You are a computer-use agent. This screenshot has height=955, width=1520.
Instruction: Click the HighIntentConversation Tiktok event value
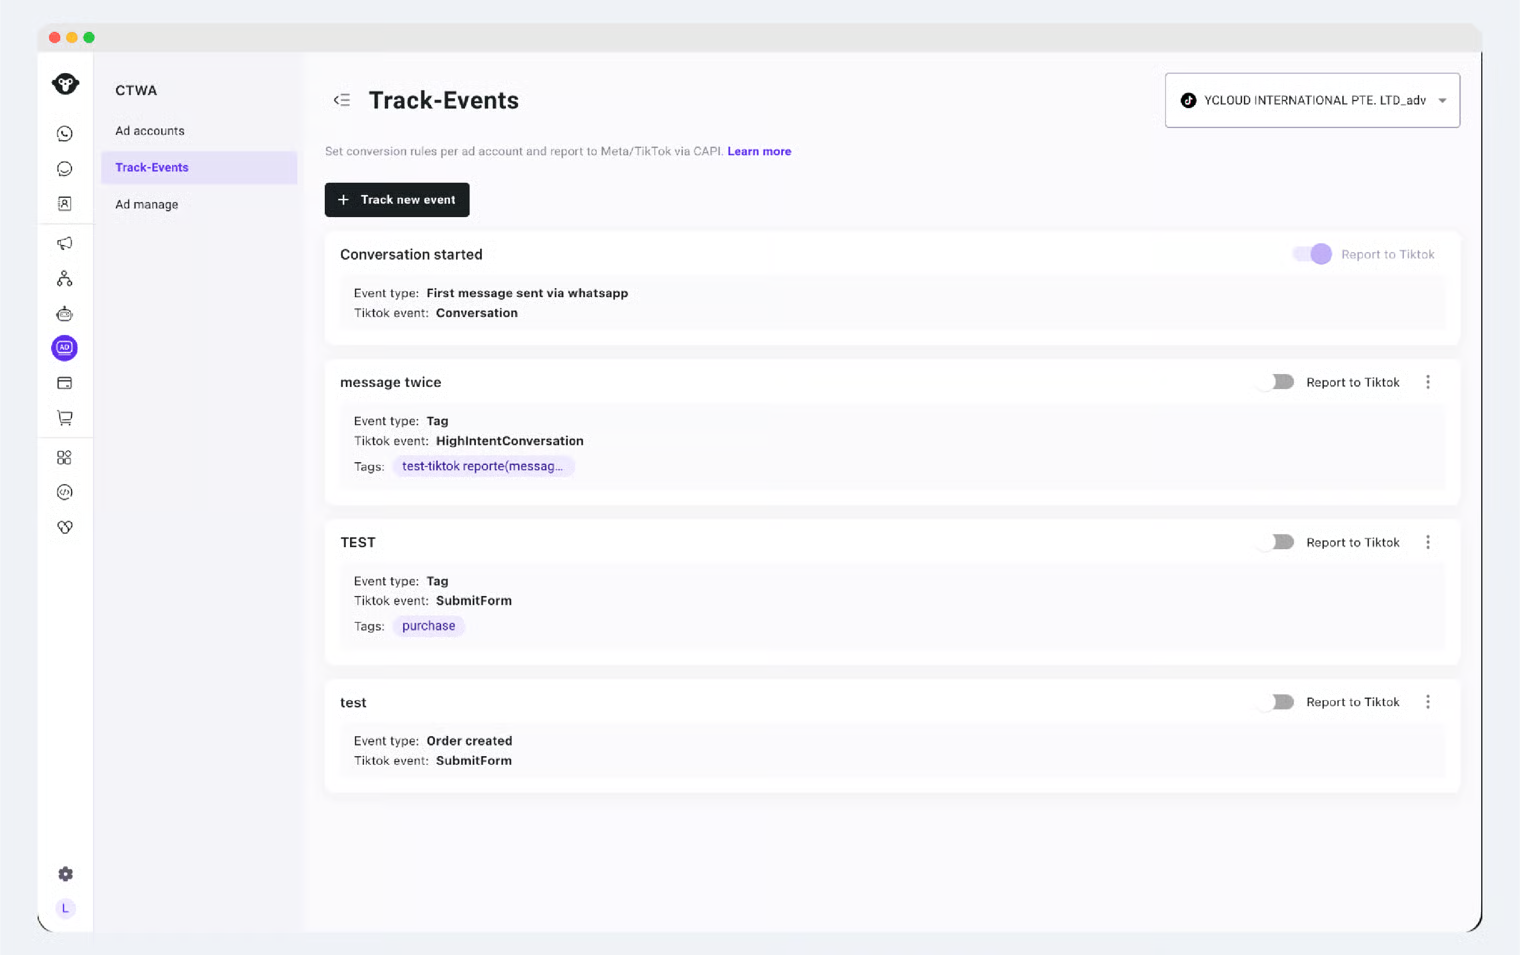(510, 441)
